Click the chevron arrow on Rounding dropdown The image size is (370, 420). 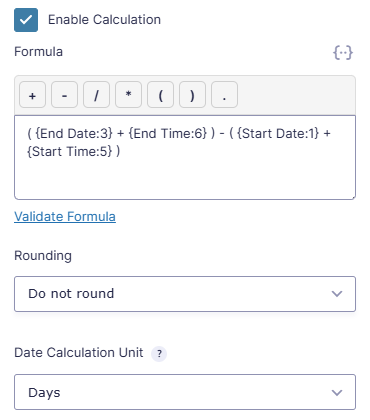[337, 294]
